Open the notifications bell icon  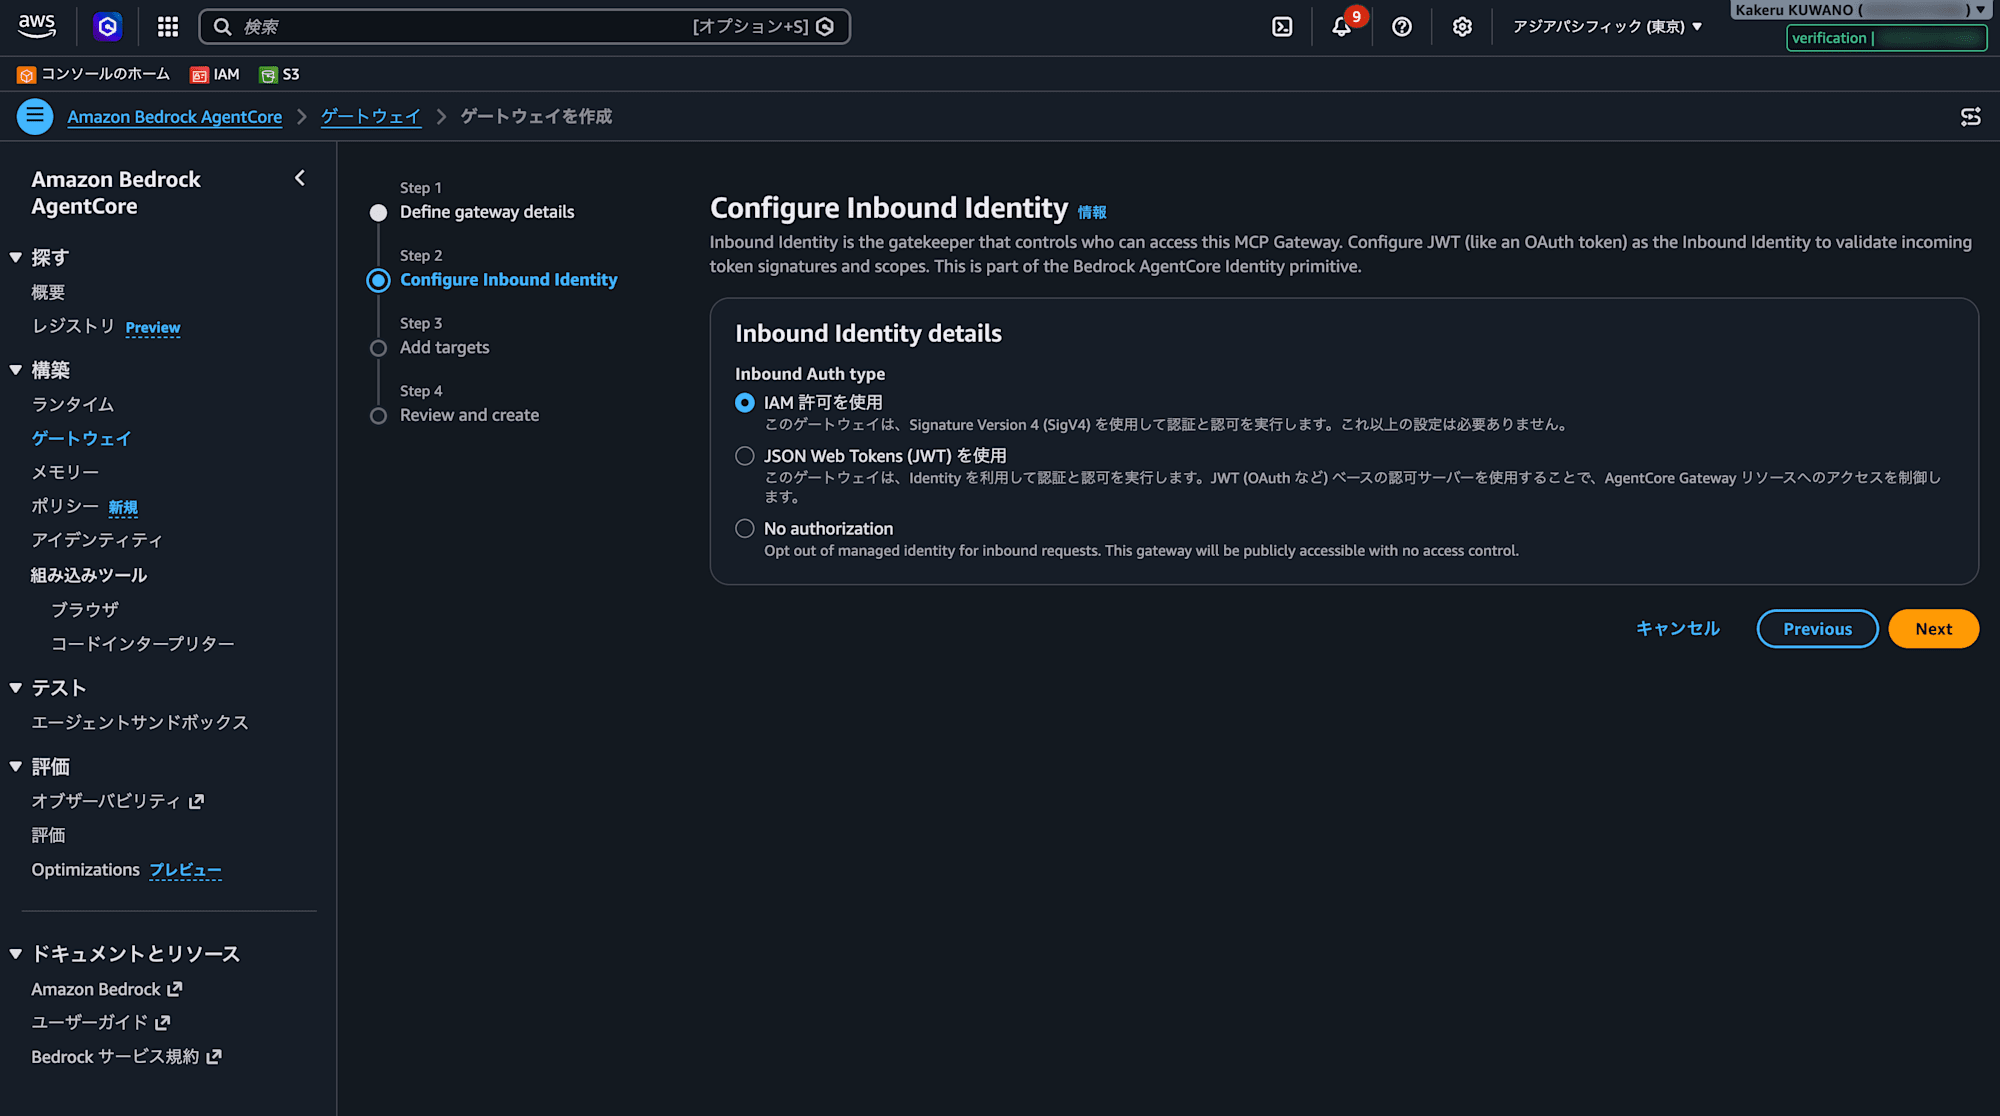[x=1342, y=27]
